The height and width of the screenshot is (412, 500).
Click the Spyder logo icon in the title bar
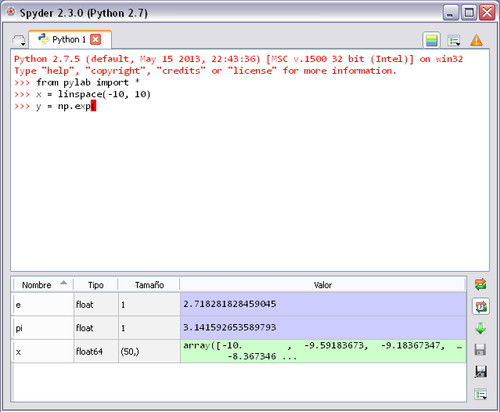[x=11, y=12]
